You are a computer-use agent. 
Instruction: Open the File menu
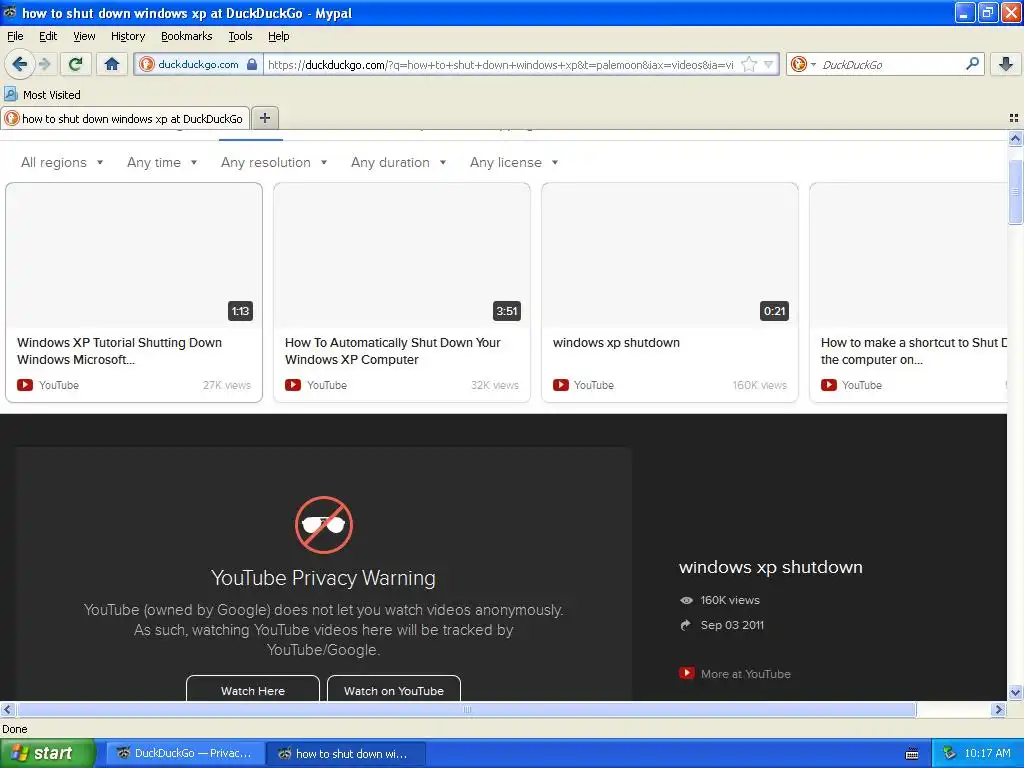click(x=15, y=36)
